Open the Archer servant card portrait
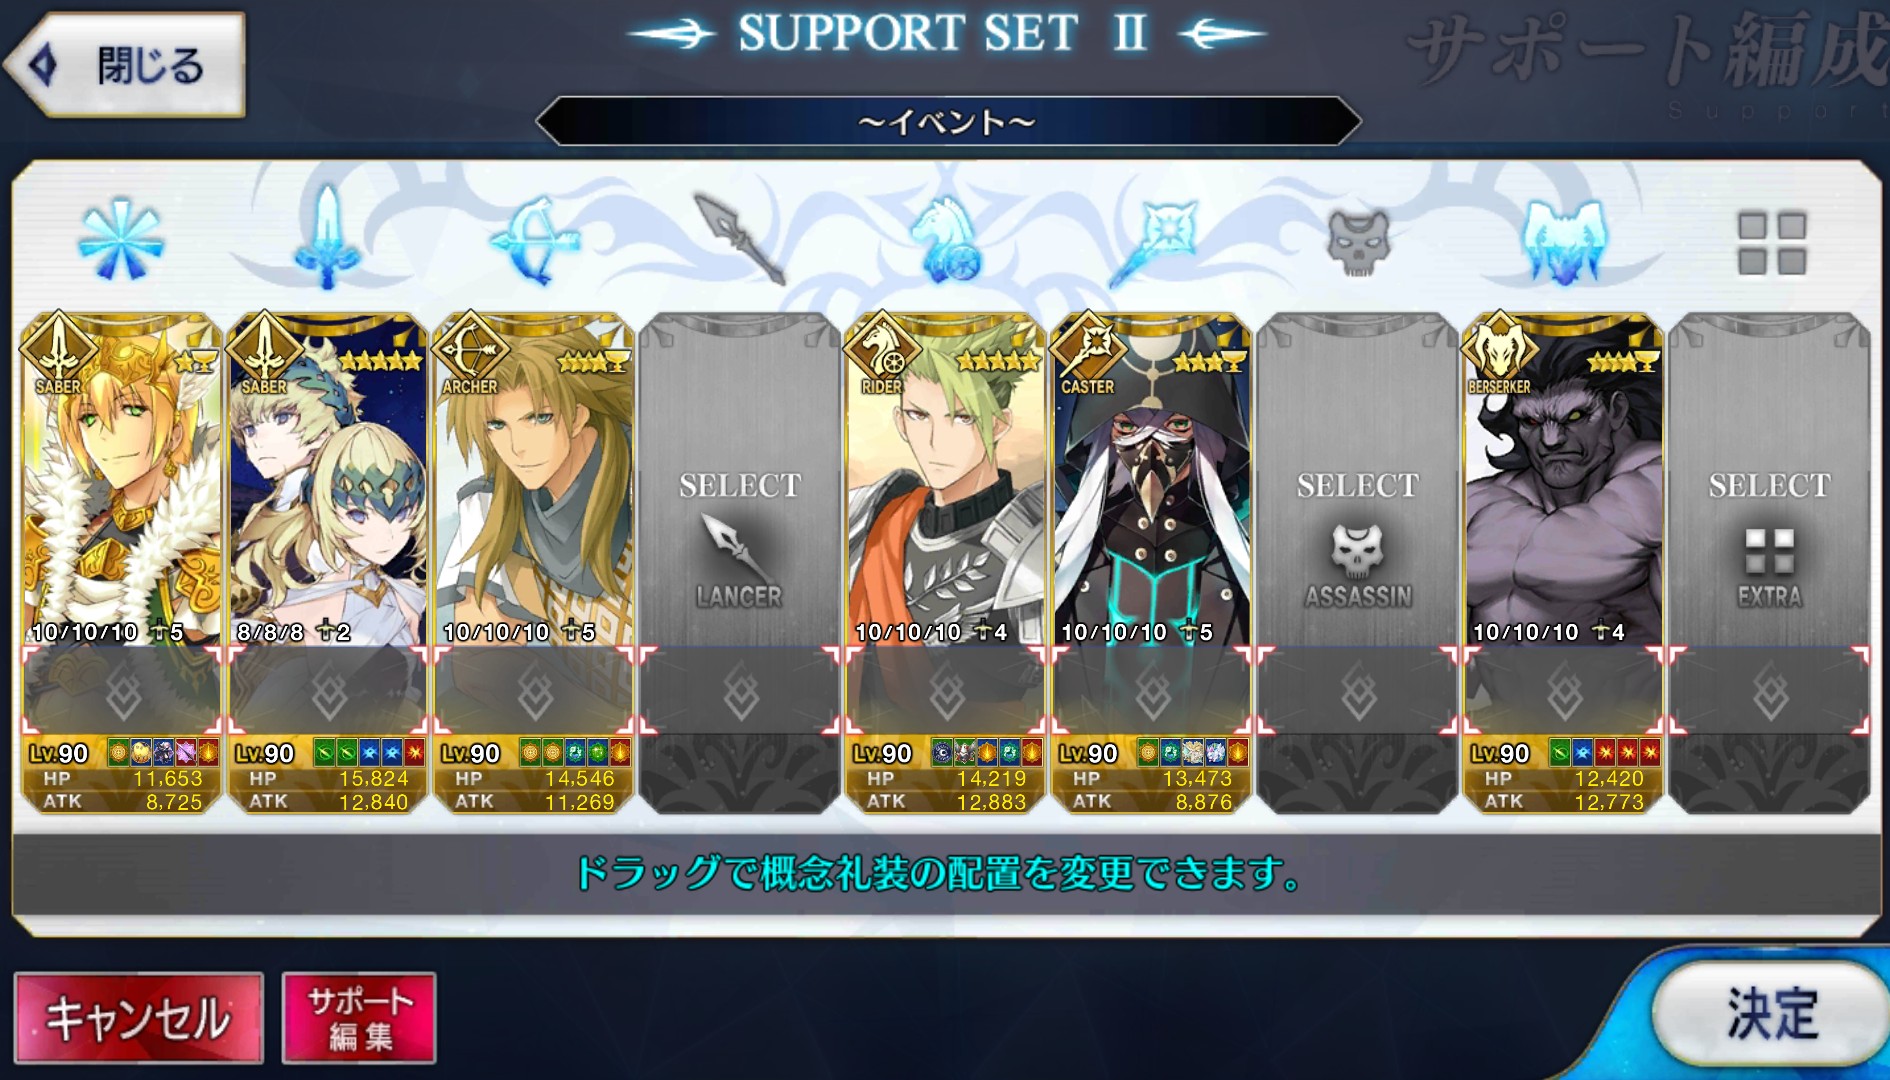 534,480
